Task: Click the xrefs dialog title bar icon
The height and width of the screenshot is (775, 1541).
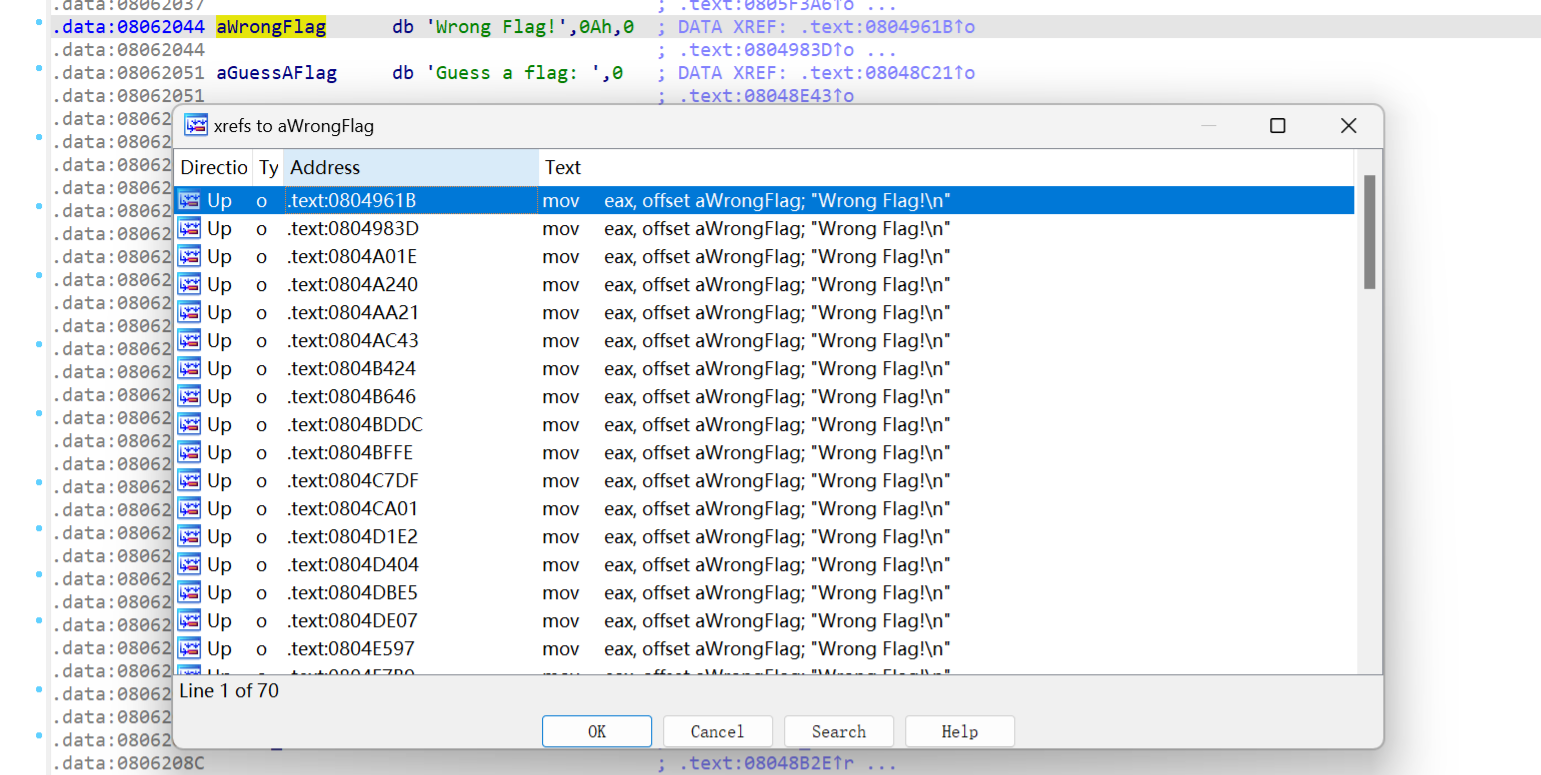Action: point(196,126)
